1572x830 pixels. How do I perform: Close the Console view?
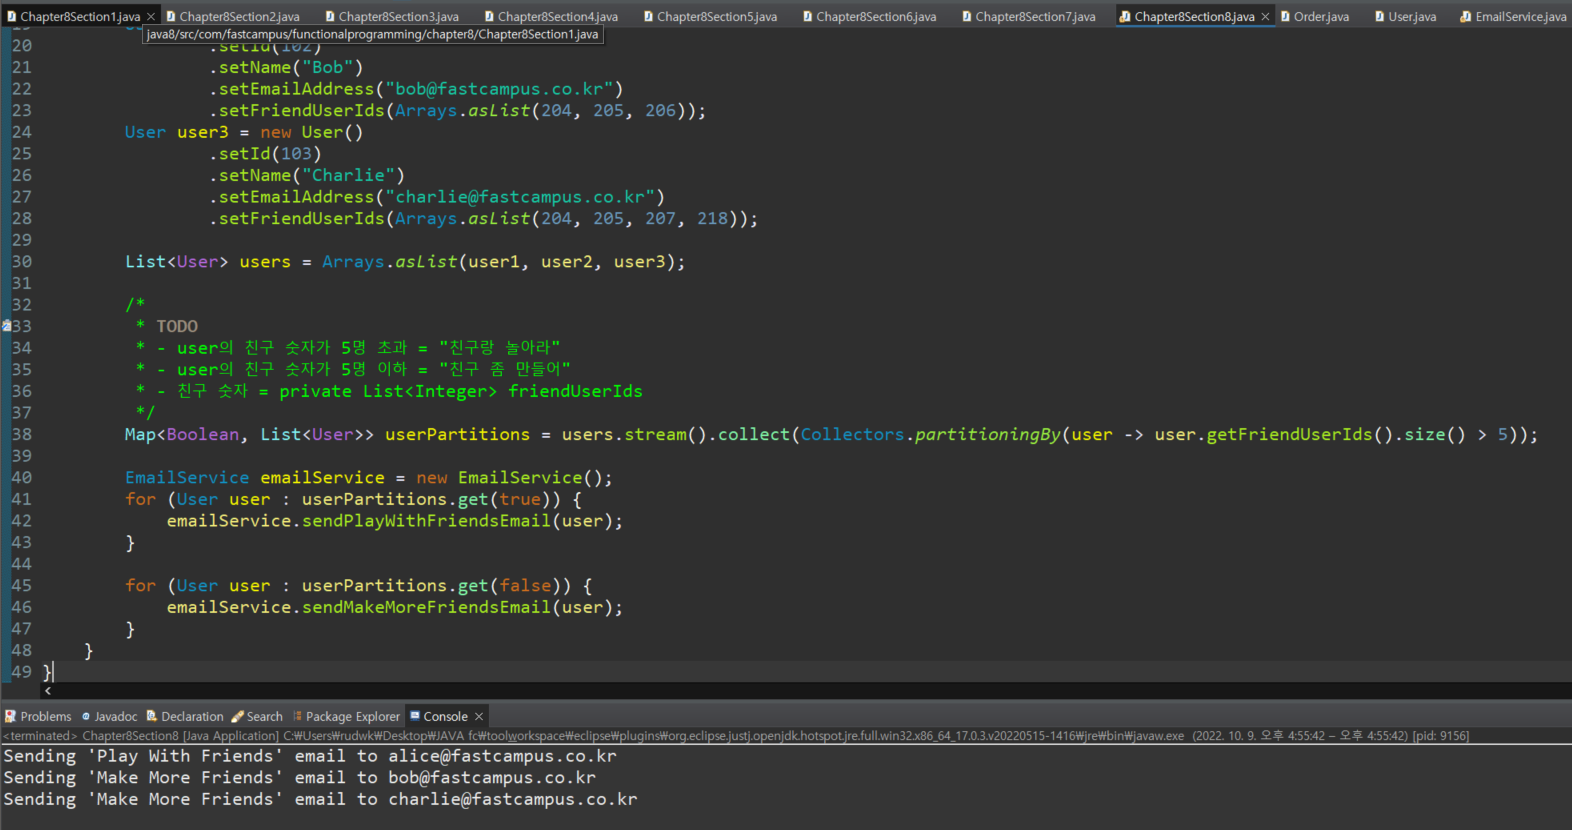tap(479, 716)
